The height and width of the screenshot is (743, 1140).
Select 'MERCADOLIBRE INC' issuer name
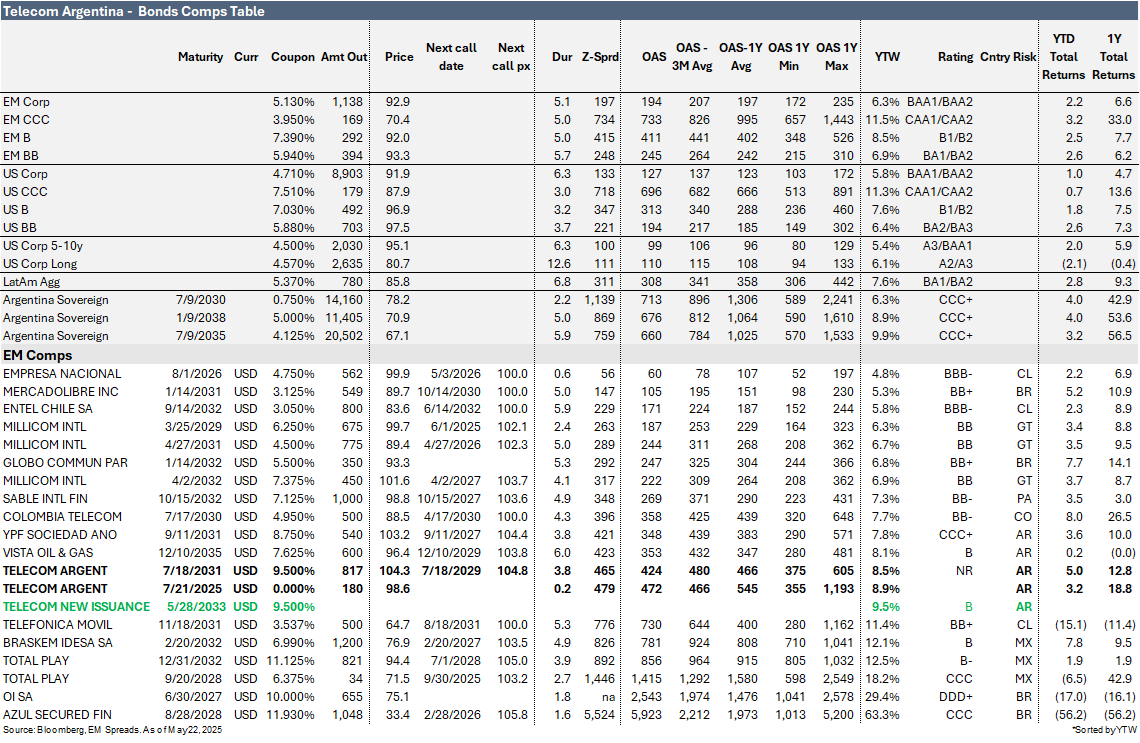point(60,391)
